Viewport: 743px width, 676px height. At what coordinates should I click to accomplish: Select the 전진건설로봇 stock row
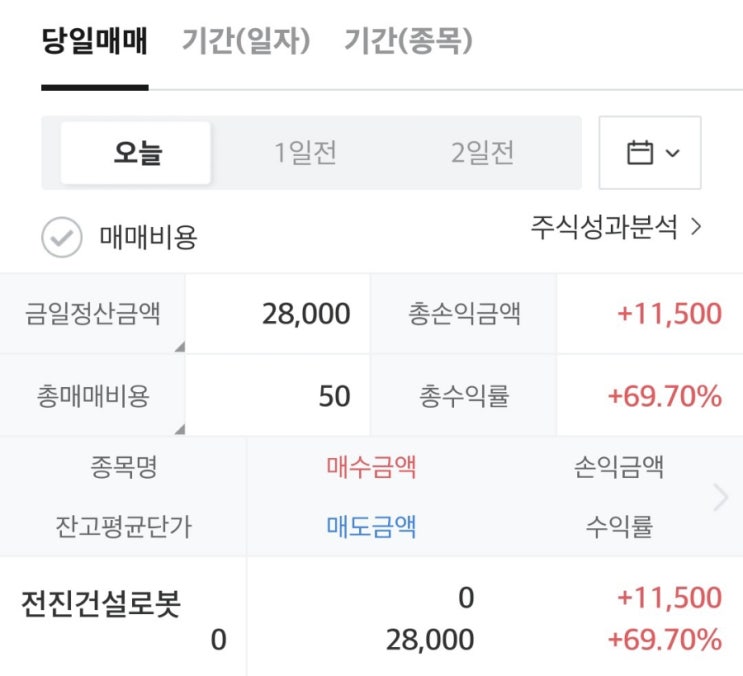tap(101, 605)
